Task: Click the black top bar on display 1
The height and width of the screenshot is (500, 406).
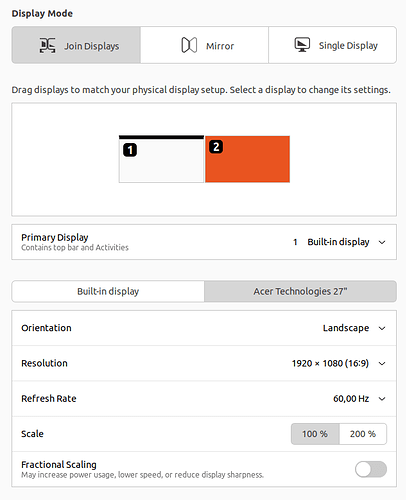Action: (x=161, y=137)
